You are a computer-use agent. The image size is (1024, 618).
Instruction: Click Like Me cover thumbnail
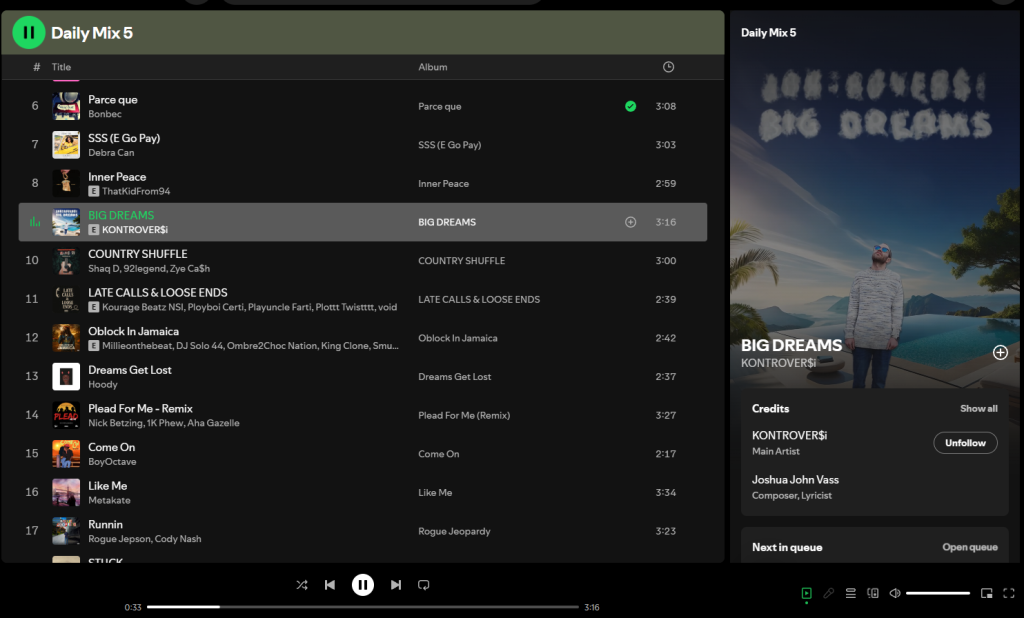click(66, 492)
